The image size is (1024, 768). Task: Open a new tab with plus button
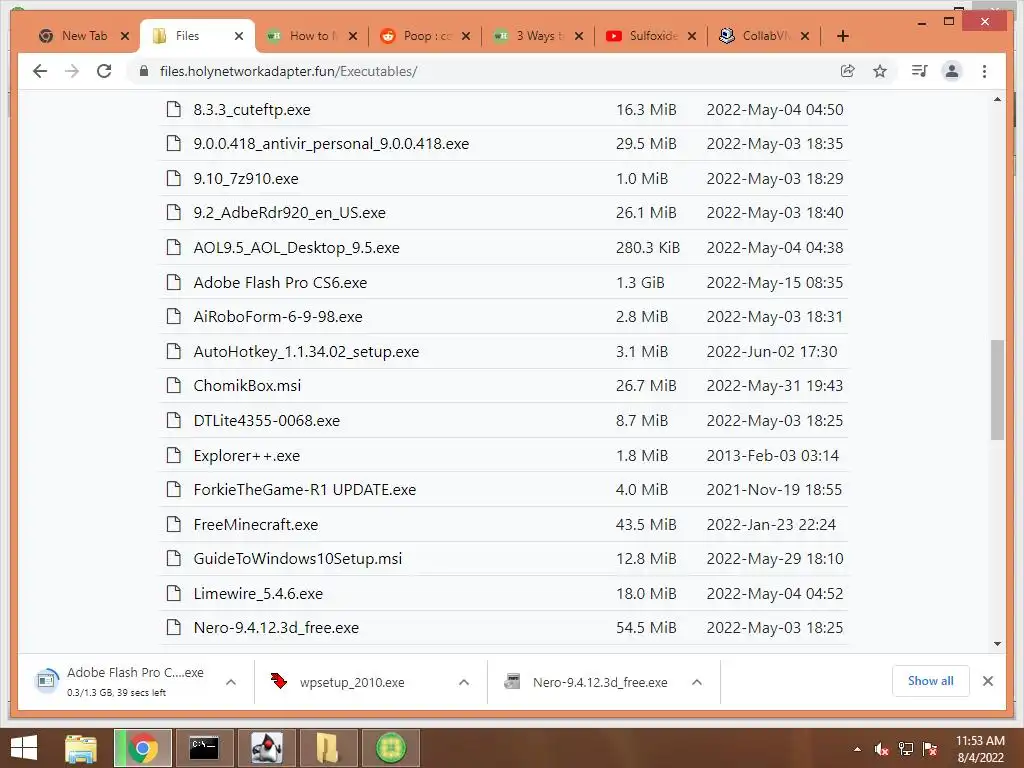pyautogui.click(x=843, y=36)
